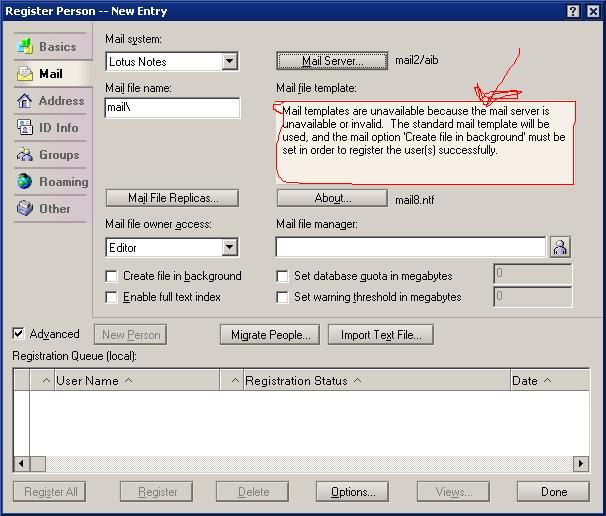
Task: Click the Mail envelope sidebar icon
Action: (25, 73)
